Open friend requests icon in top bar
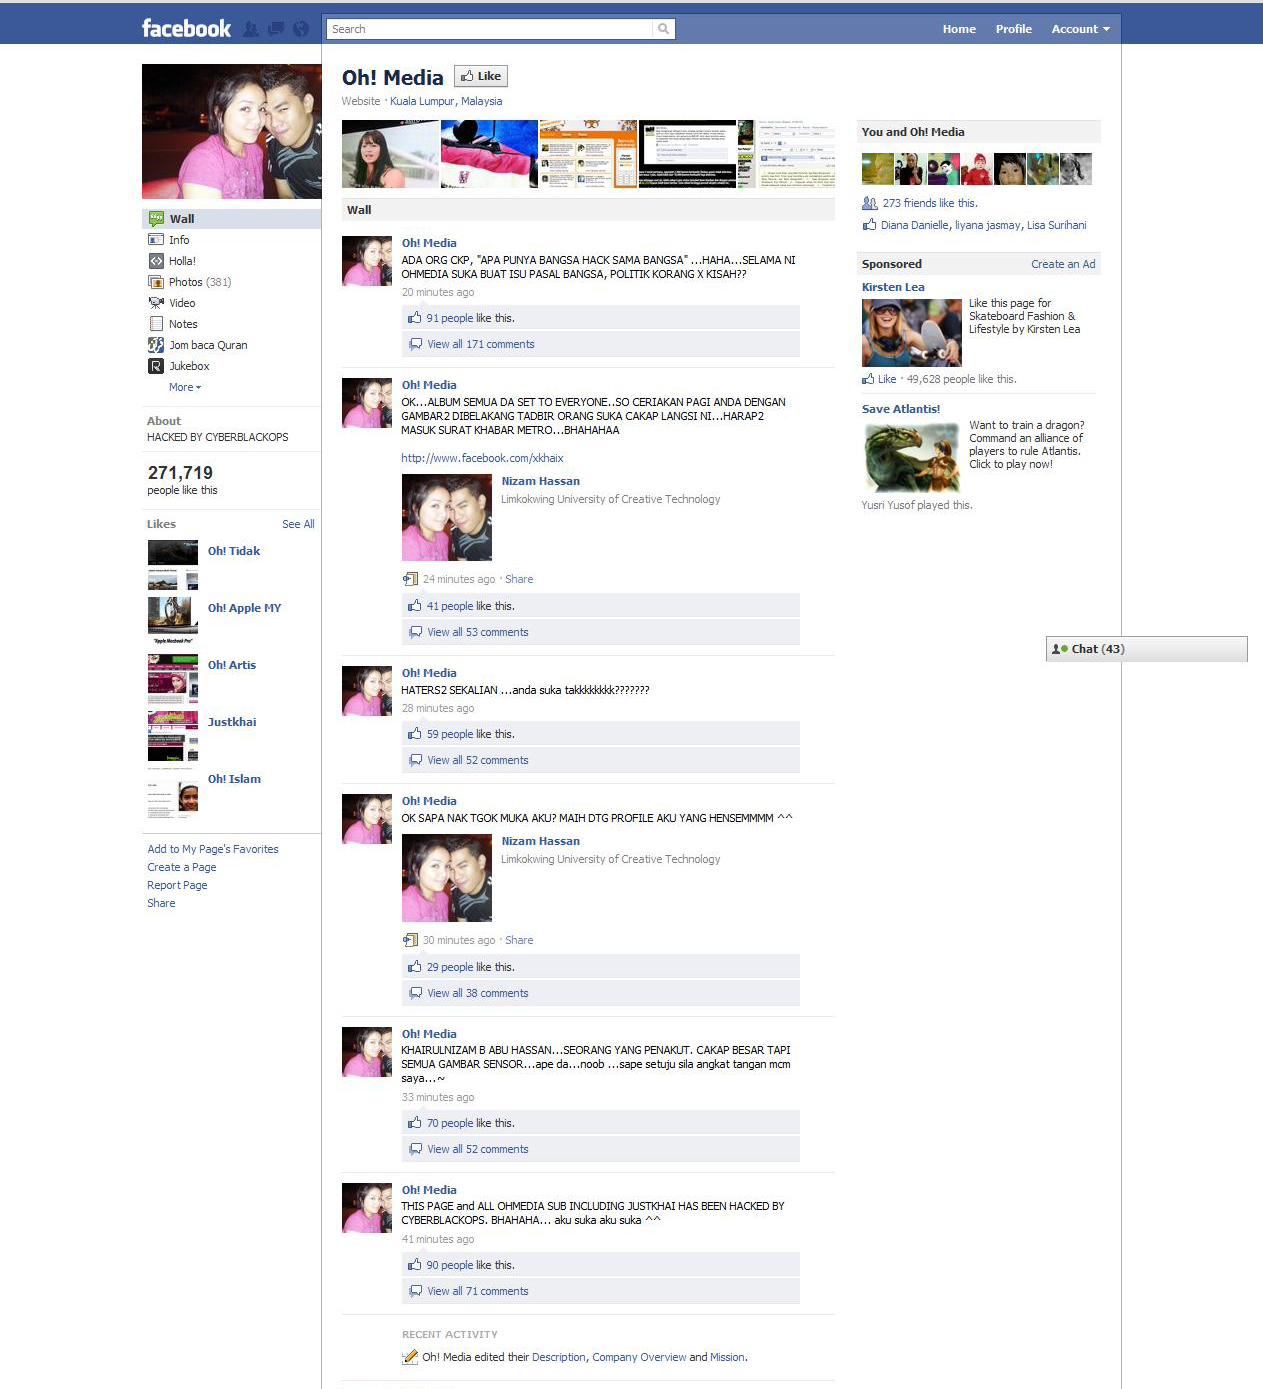This screenshot has height=1389, width=1263. pyautogui.click(x=251, y=29)
